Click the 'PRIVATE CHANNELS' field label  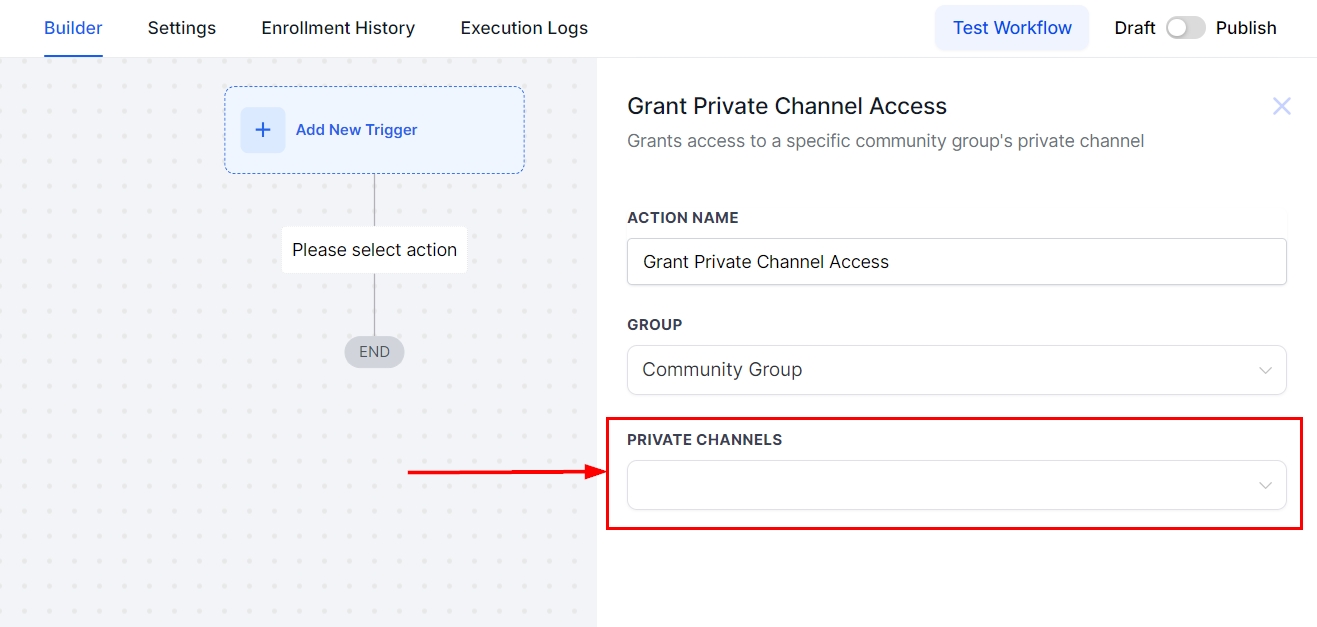pyautogui.click(x=704, y=440)
